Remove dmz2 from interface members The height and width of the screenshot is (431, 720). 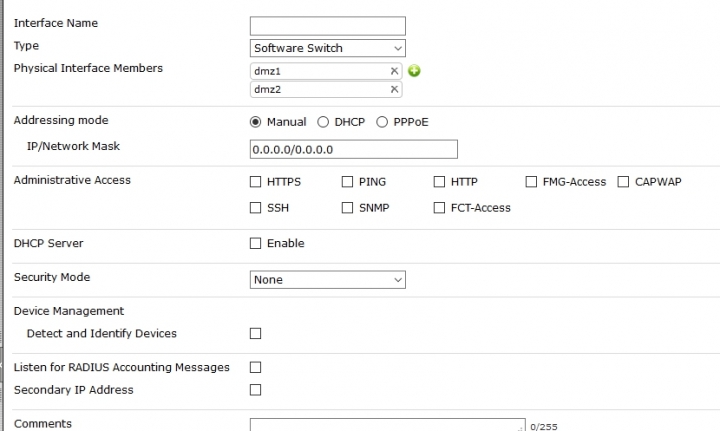[x=394, y=90]
